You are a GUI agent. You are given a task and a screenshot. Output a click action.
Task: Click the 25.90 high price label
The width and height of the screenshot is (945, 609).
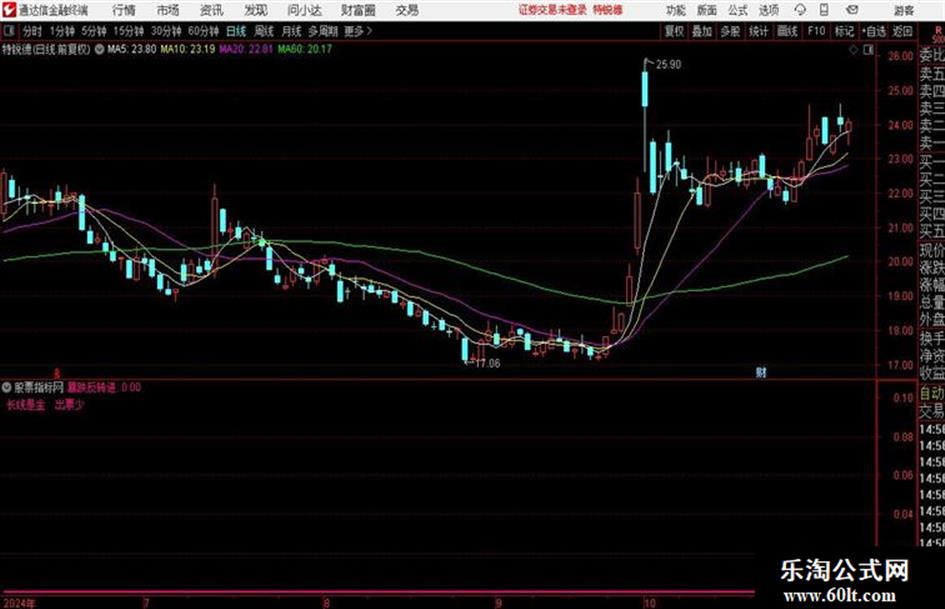click(668, 65)
